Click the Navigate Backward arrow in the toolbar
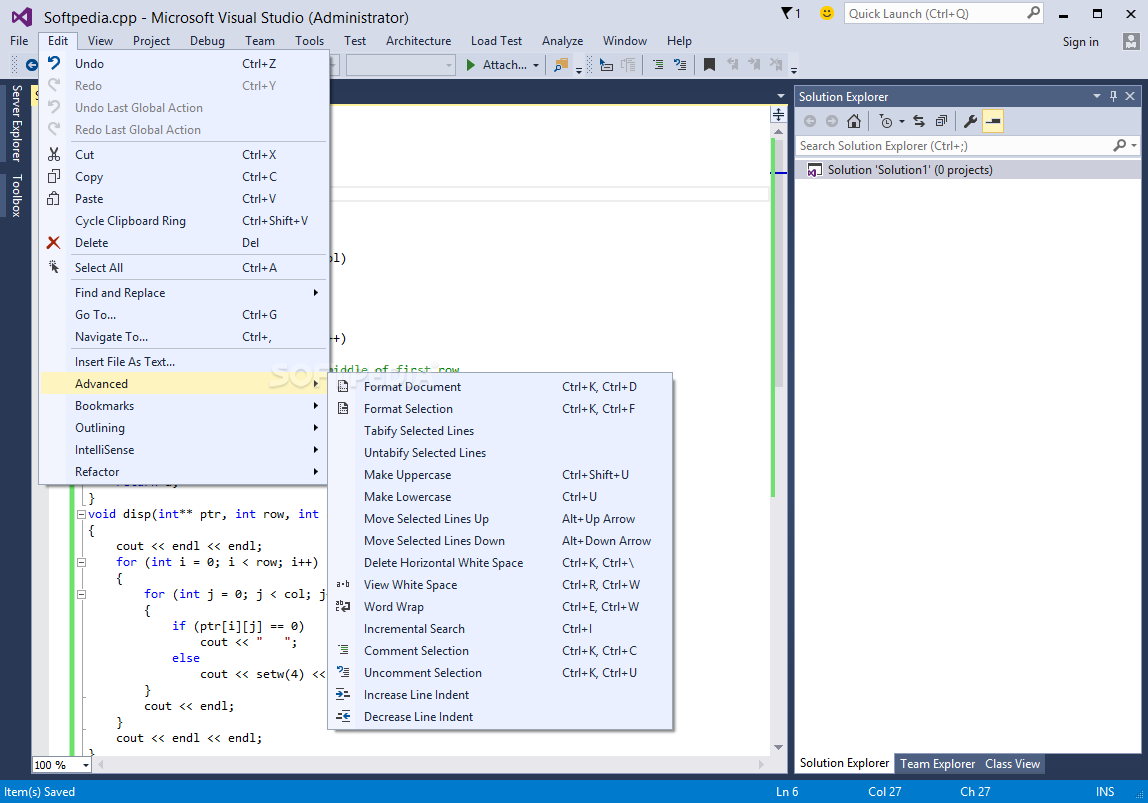Viewport: 1148px width, 803px height. pos(31,65)
